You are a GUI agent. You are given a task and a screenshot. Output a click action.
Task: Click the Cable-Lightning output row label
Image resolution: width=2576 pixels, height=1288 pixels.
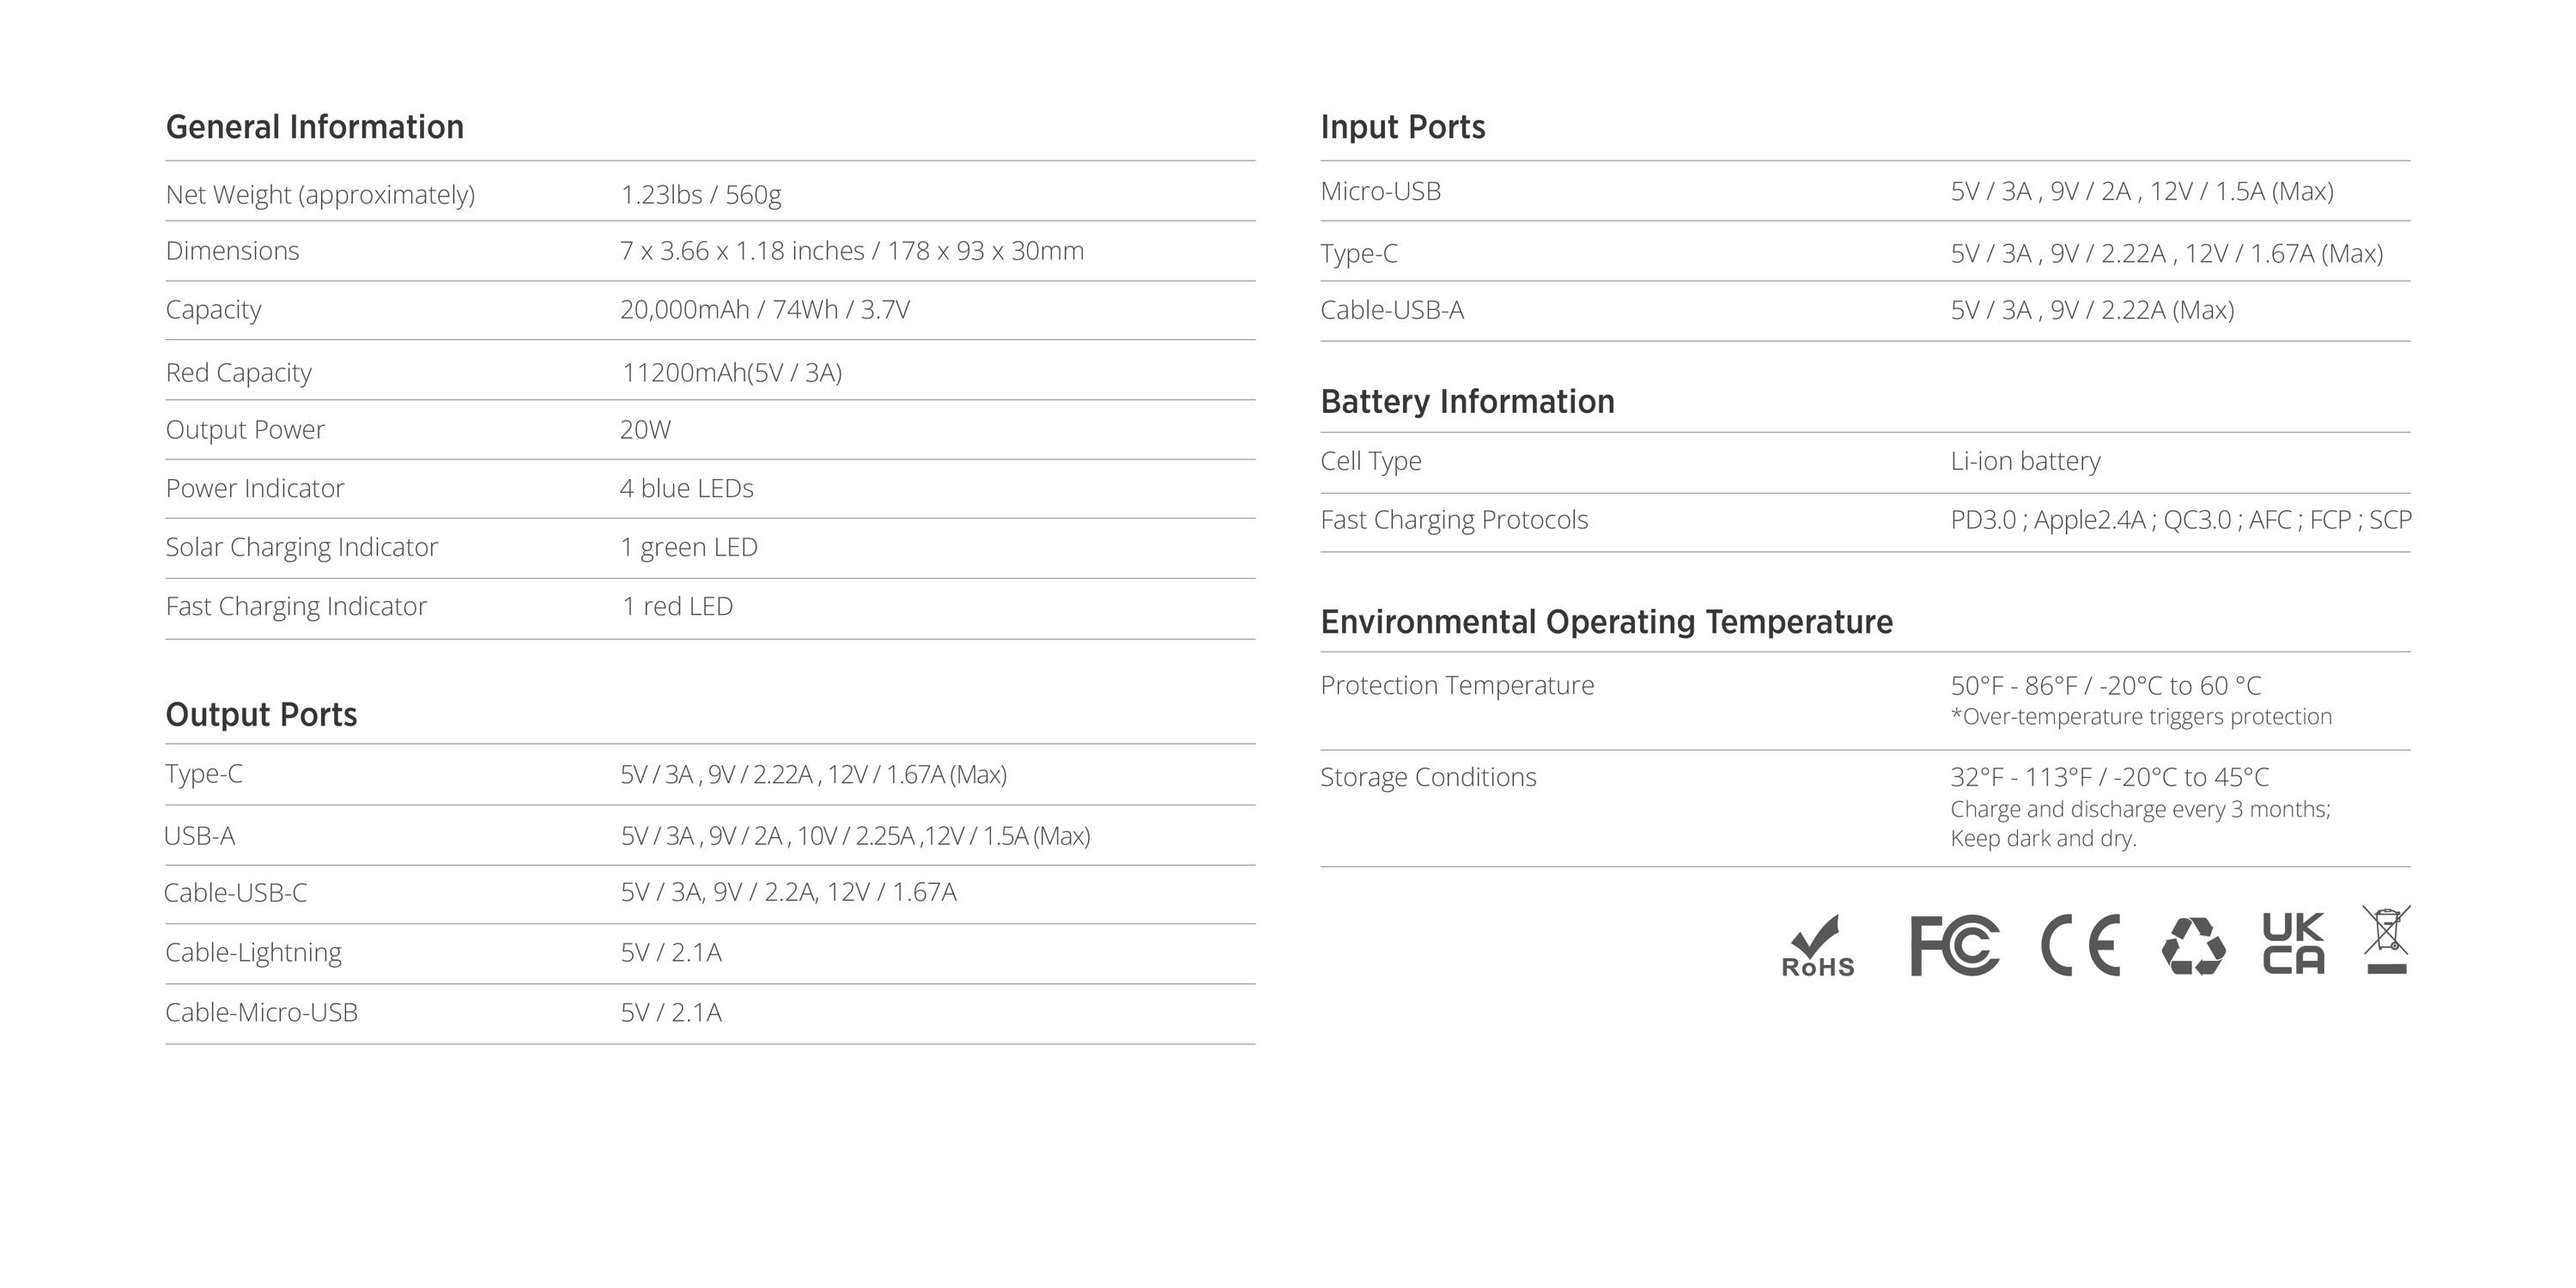(253, 952)
